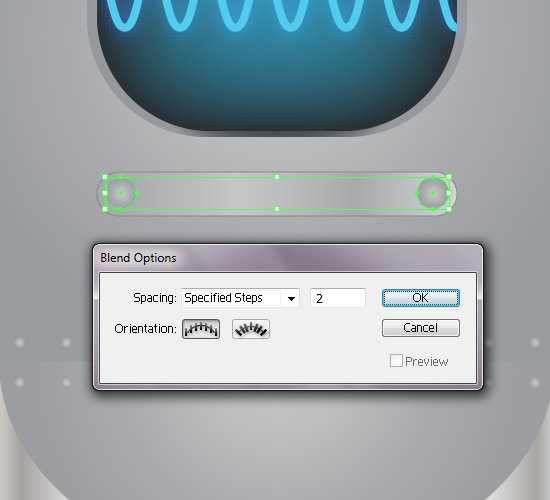Click the specified steps value field
Image resolution: width=550 pixels, height=500 pixels.
click(338, 298)
